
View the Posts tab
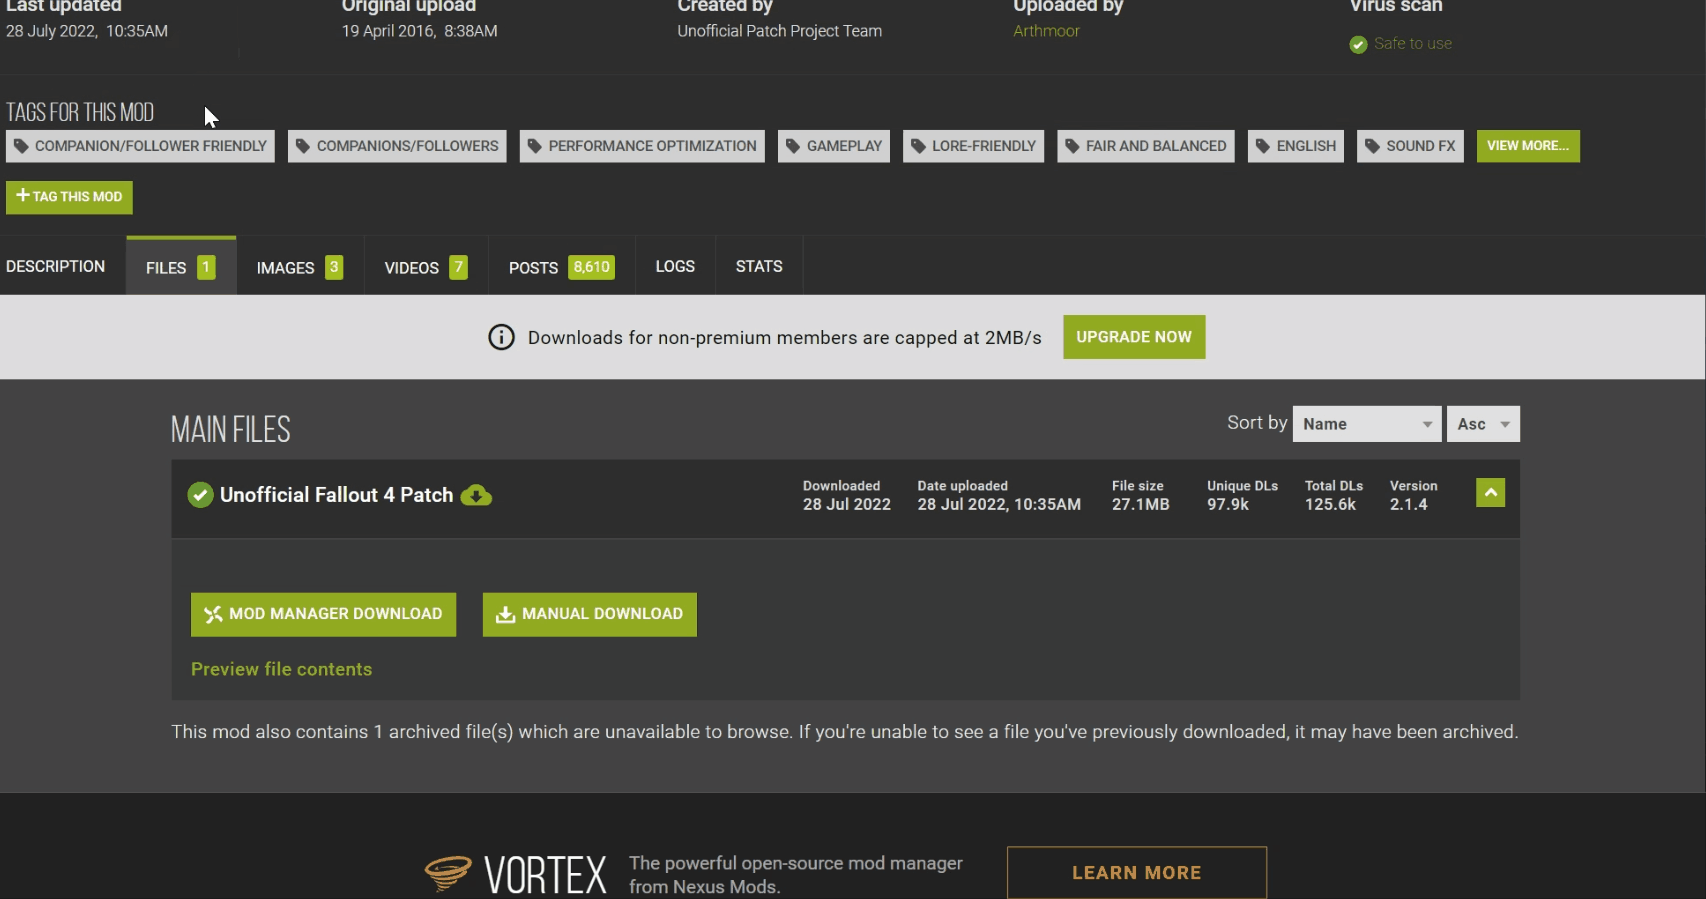(562, 267)
